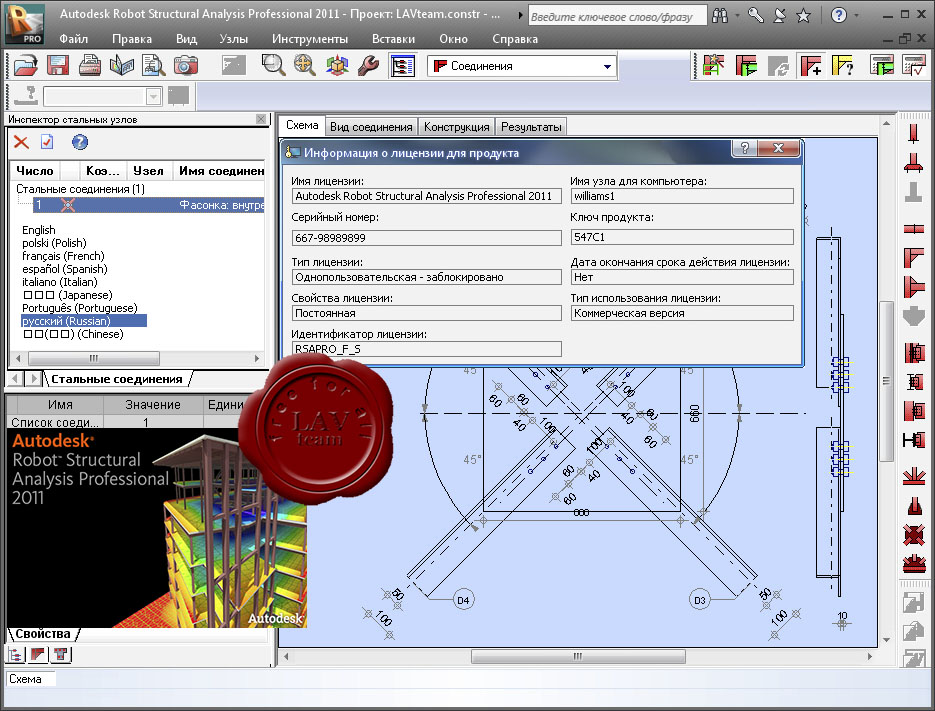
Task: Toggle the object inspector panel icon
Action: (x=403, y=66)
